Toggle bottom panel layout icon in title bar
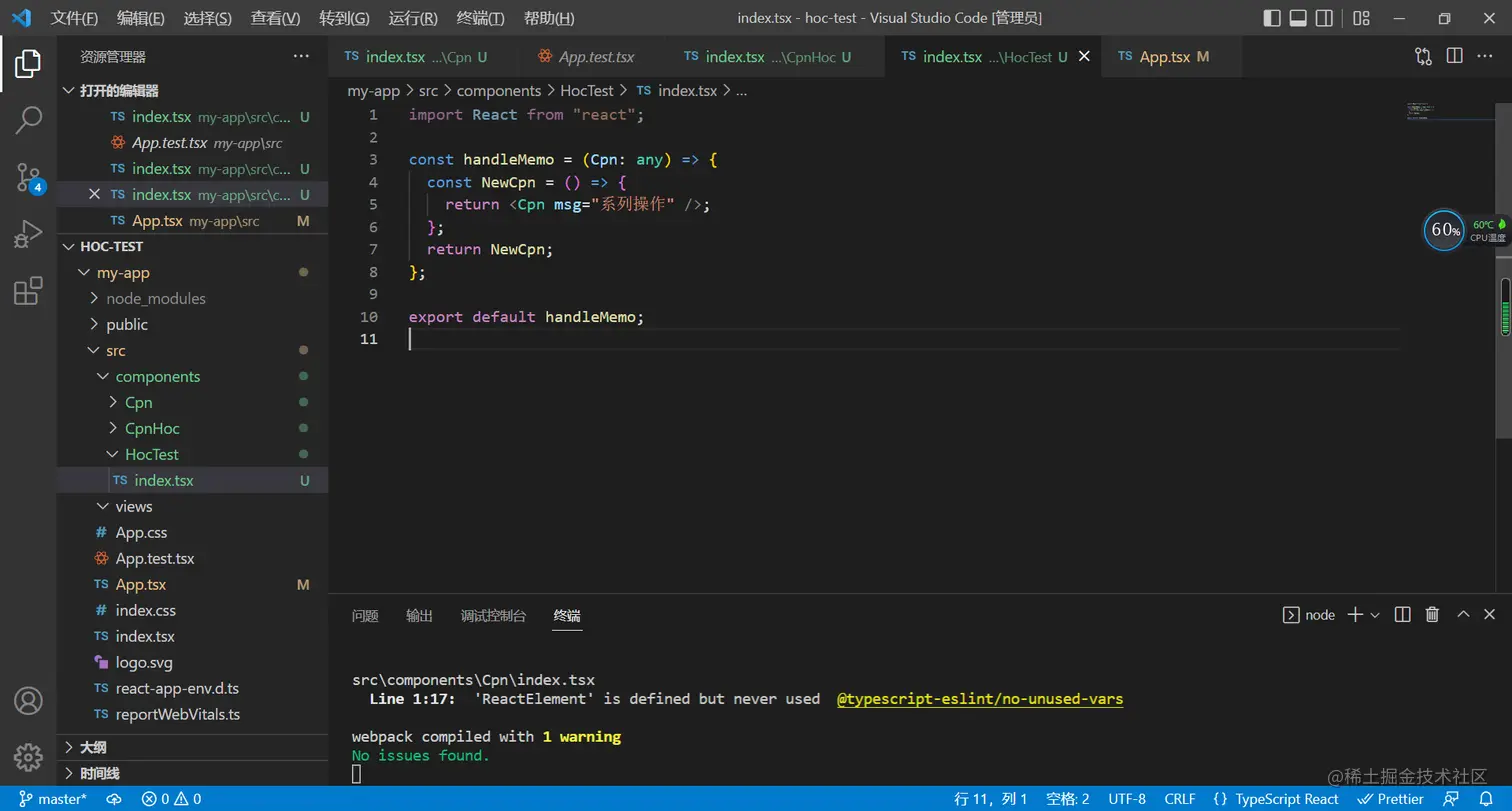This screenshot has height=811, width=1512. pos(1298,18)
